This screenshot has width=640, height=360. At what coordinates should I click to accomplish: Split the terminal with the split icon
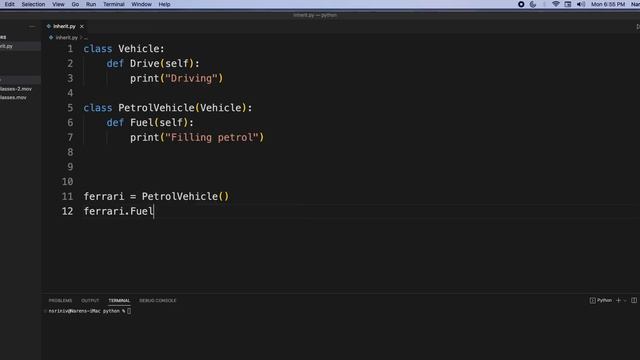[634, 300]
